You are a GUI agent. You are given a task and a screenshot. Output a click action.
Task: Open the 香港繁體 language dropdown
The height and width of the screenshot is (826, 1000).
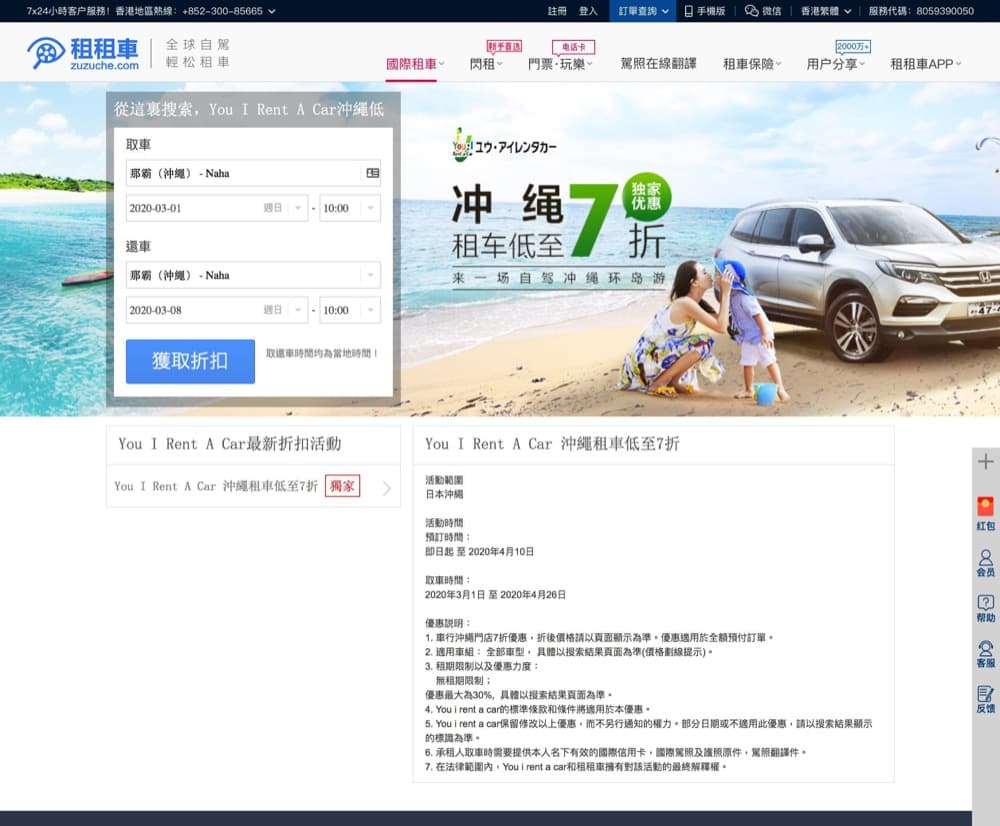[826, 11]
